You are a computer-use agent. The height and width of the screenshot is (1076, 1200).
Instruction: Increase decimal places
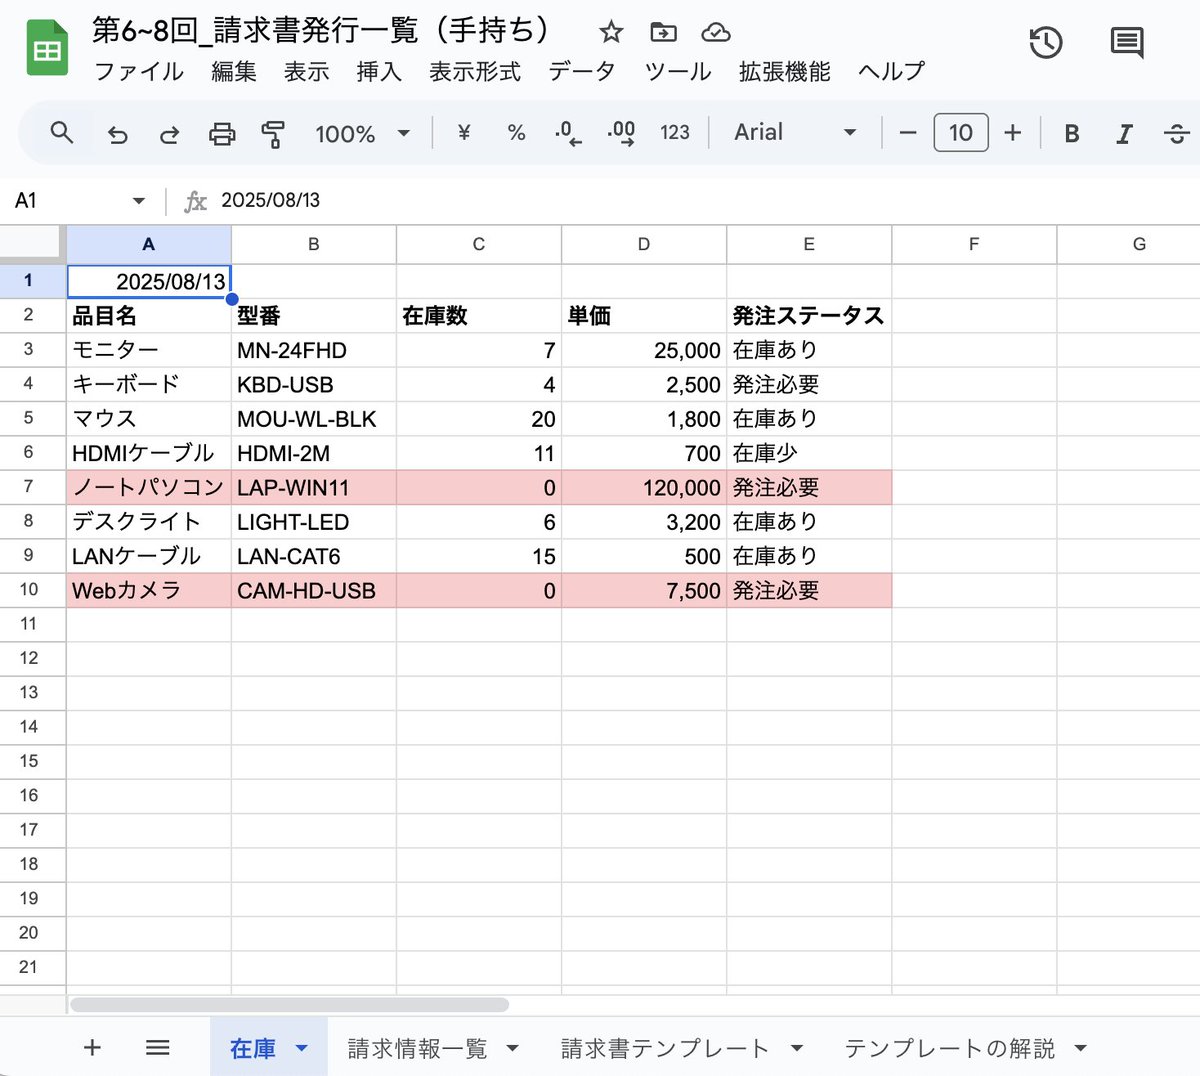[621, 133]
